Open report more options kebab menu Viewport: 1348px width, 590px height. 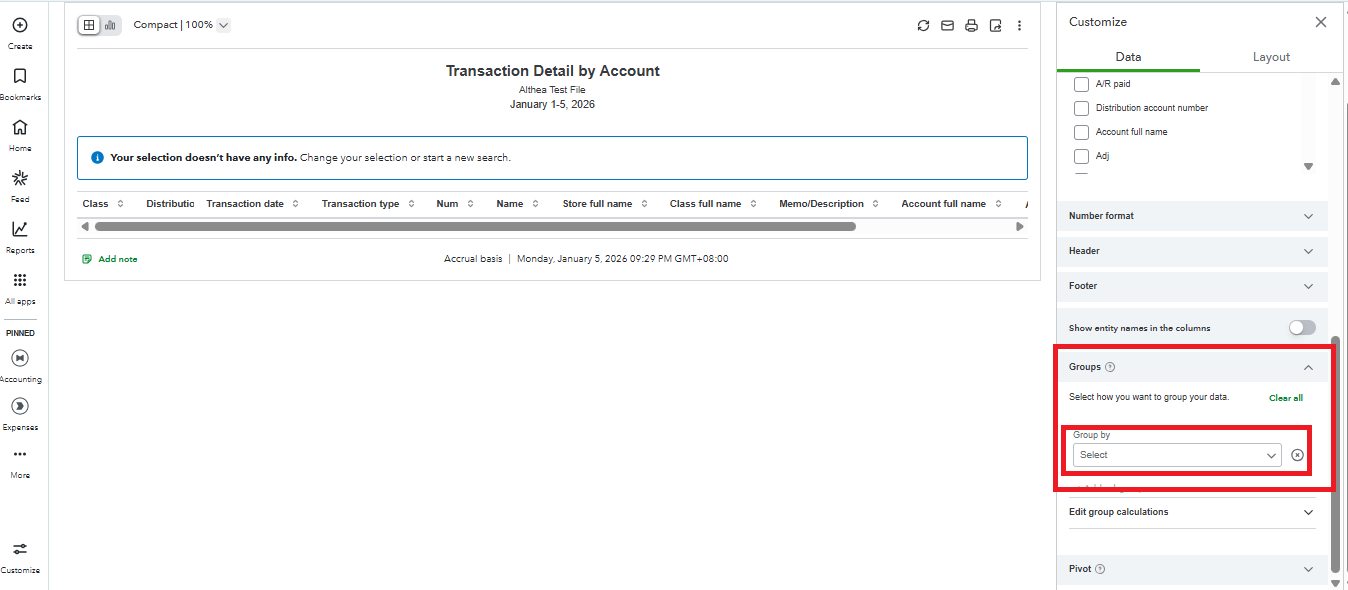pyautogui.click(x=1019, y=26)
